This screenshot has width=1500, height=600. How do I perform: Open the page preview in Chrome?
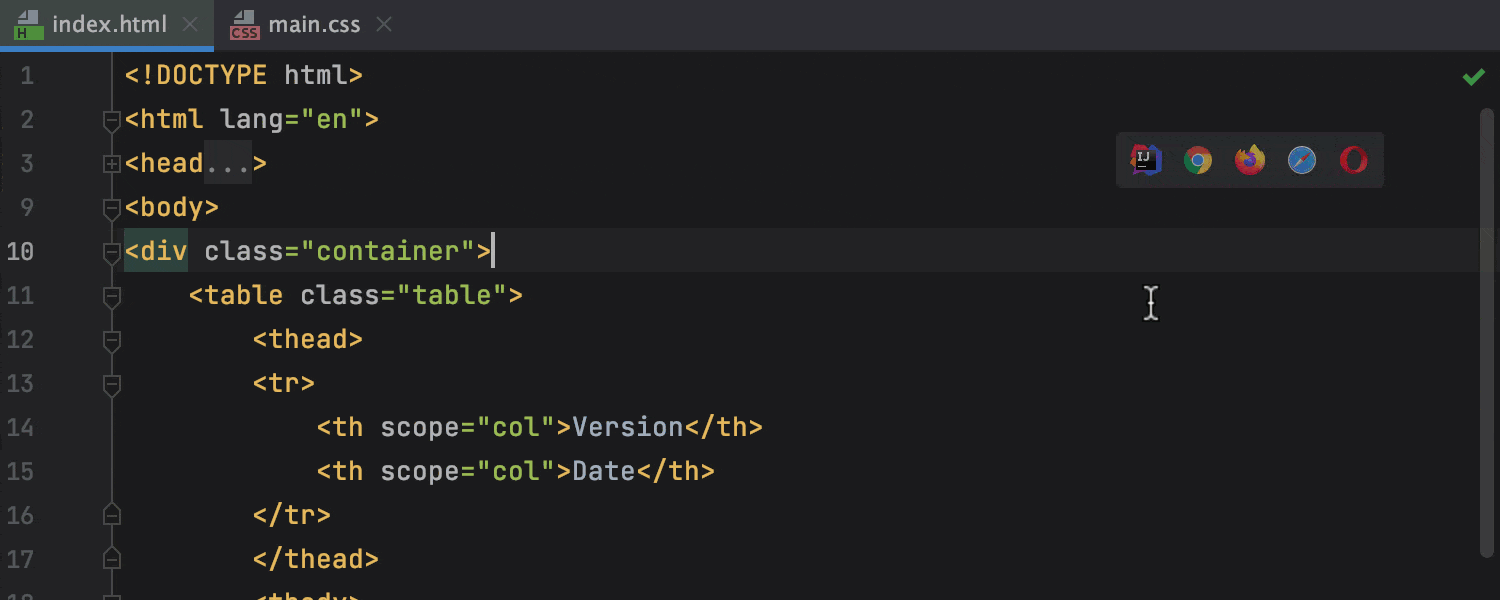(x=1197, y=160)
